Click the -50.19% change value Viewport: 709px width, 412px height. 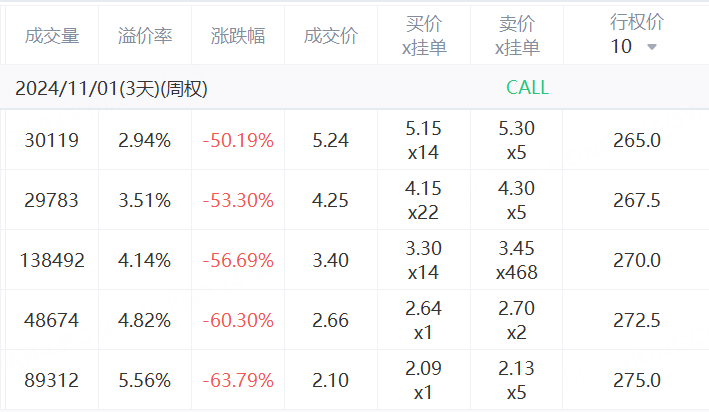238,140
